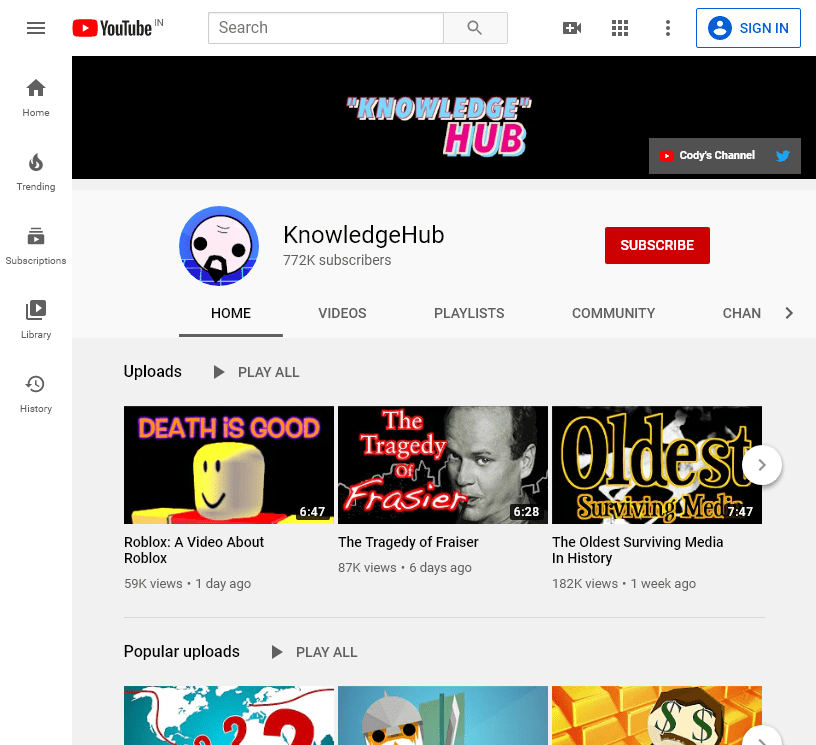Click '87K views • 6 days ago' text

coord(405,568)
